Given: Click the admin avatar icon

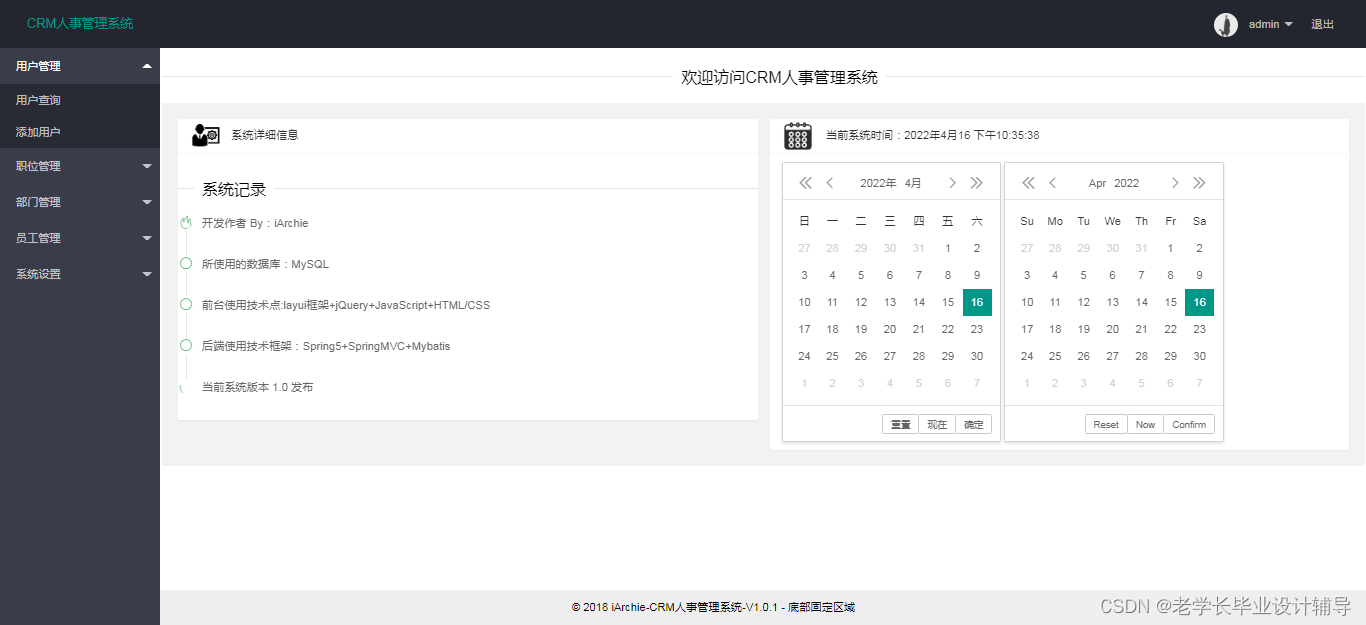Looking at the screenshot, I should point(1225,24).
